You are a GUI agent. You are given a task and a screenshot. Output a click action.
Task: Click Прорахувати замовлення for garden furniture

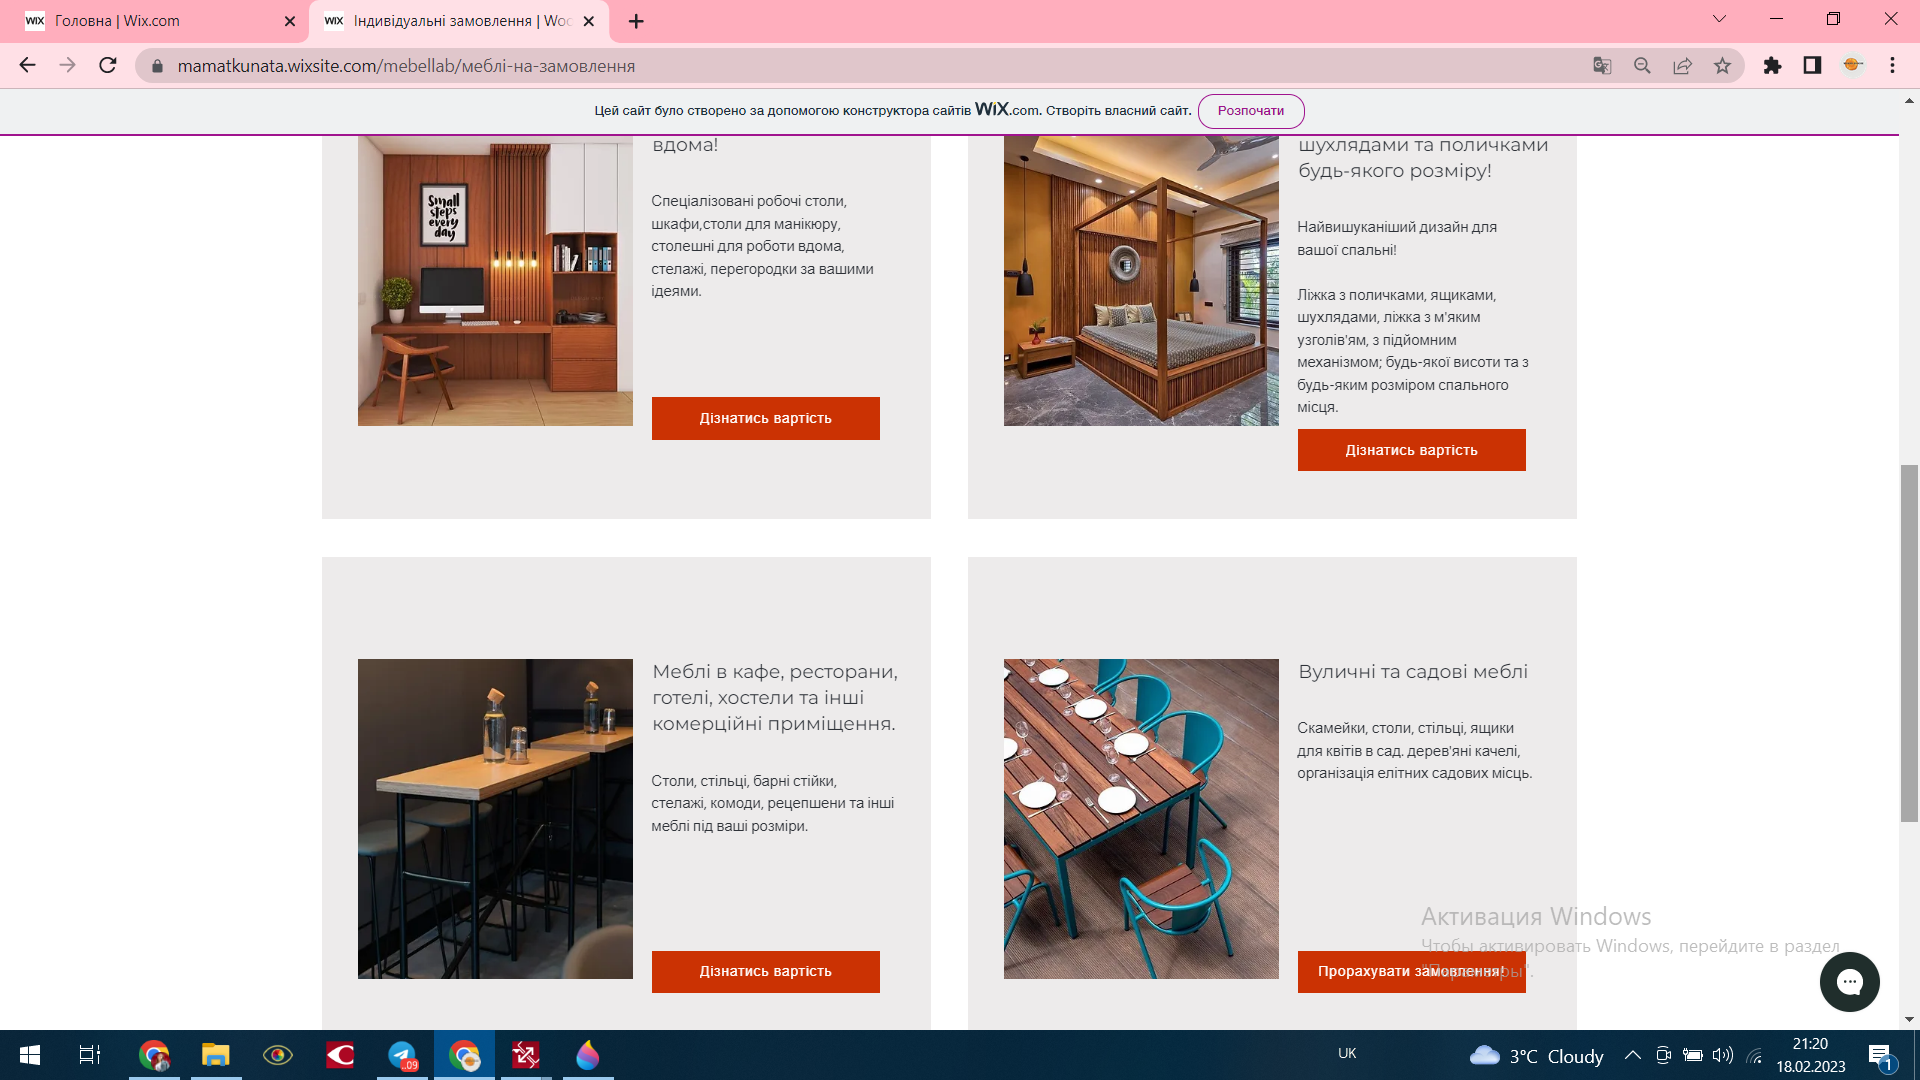1411,971
